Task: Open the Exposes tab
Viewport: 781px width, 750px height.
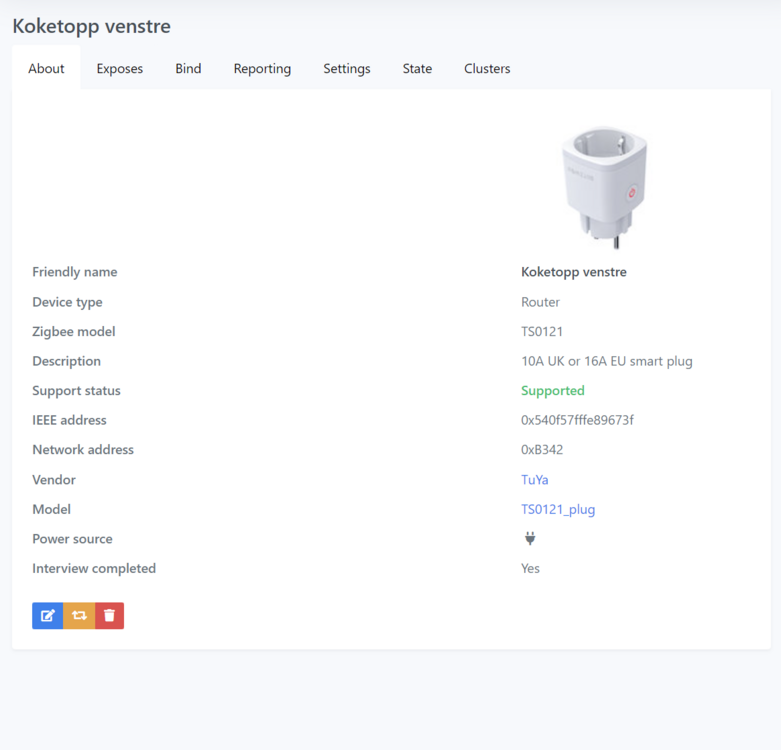Action: 120,69
